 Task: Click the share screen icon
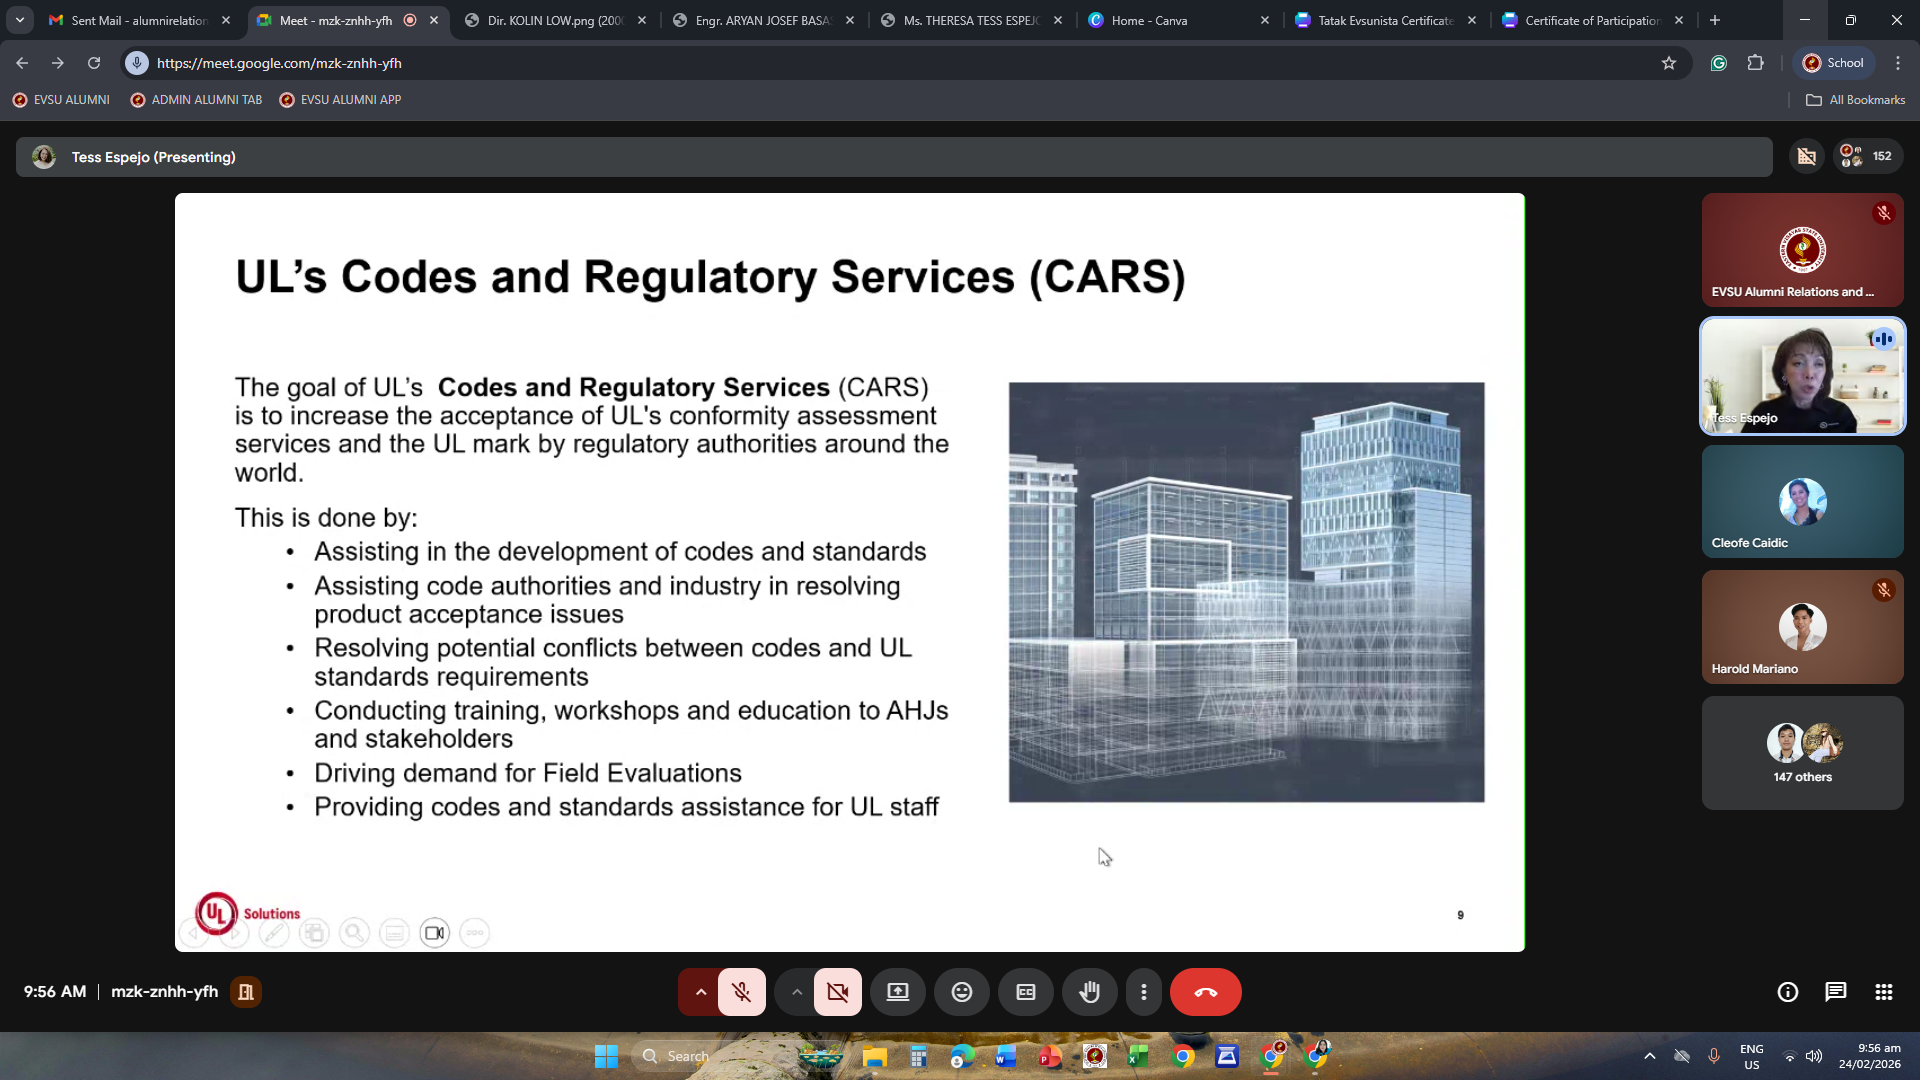point(897,992)
